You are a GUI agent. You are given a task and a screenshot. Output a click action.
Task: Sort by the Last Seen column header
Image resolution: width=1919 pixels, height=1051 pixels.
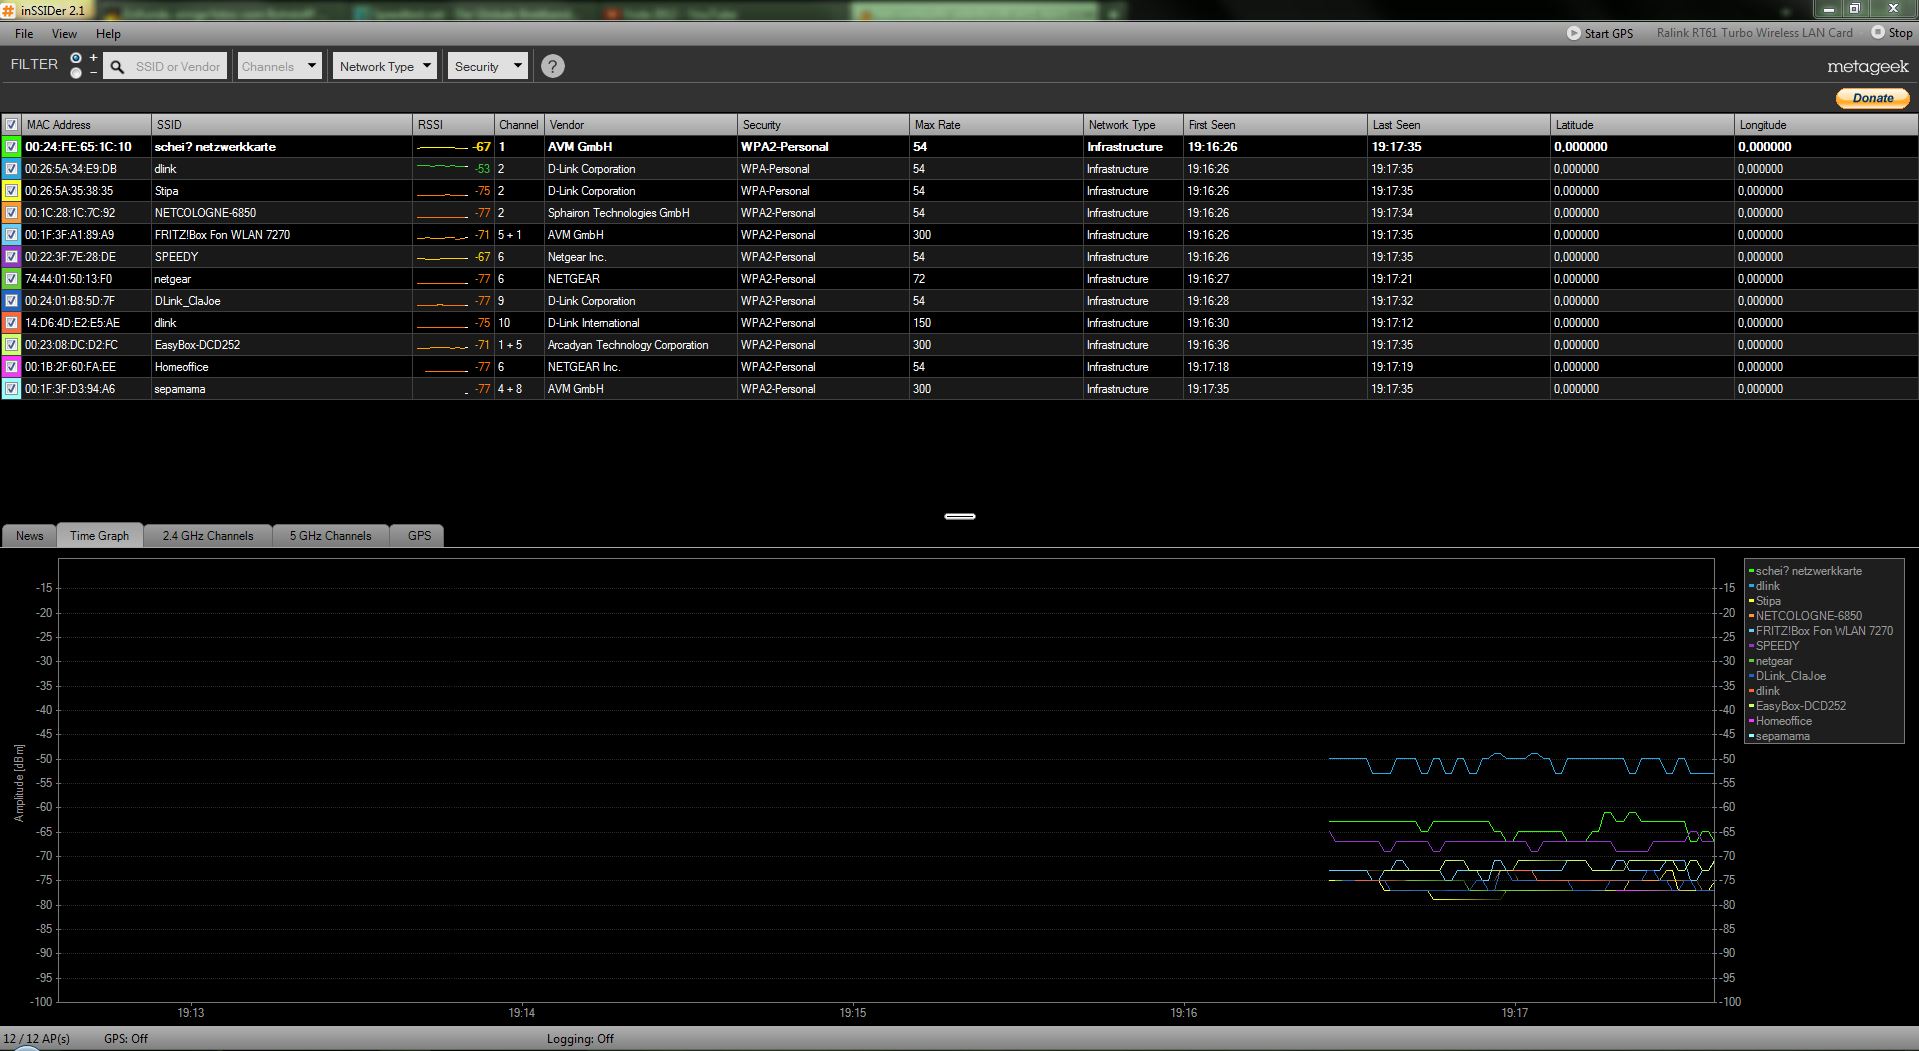(1459, 125)
